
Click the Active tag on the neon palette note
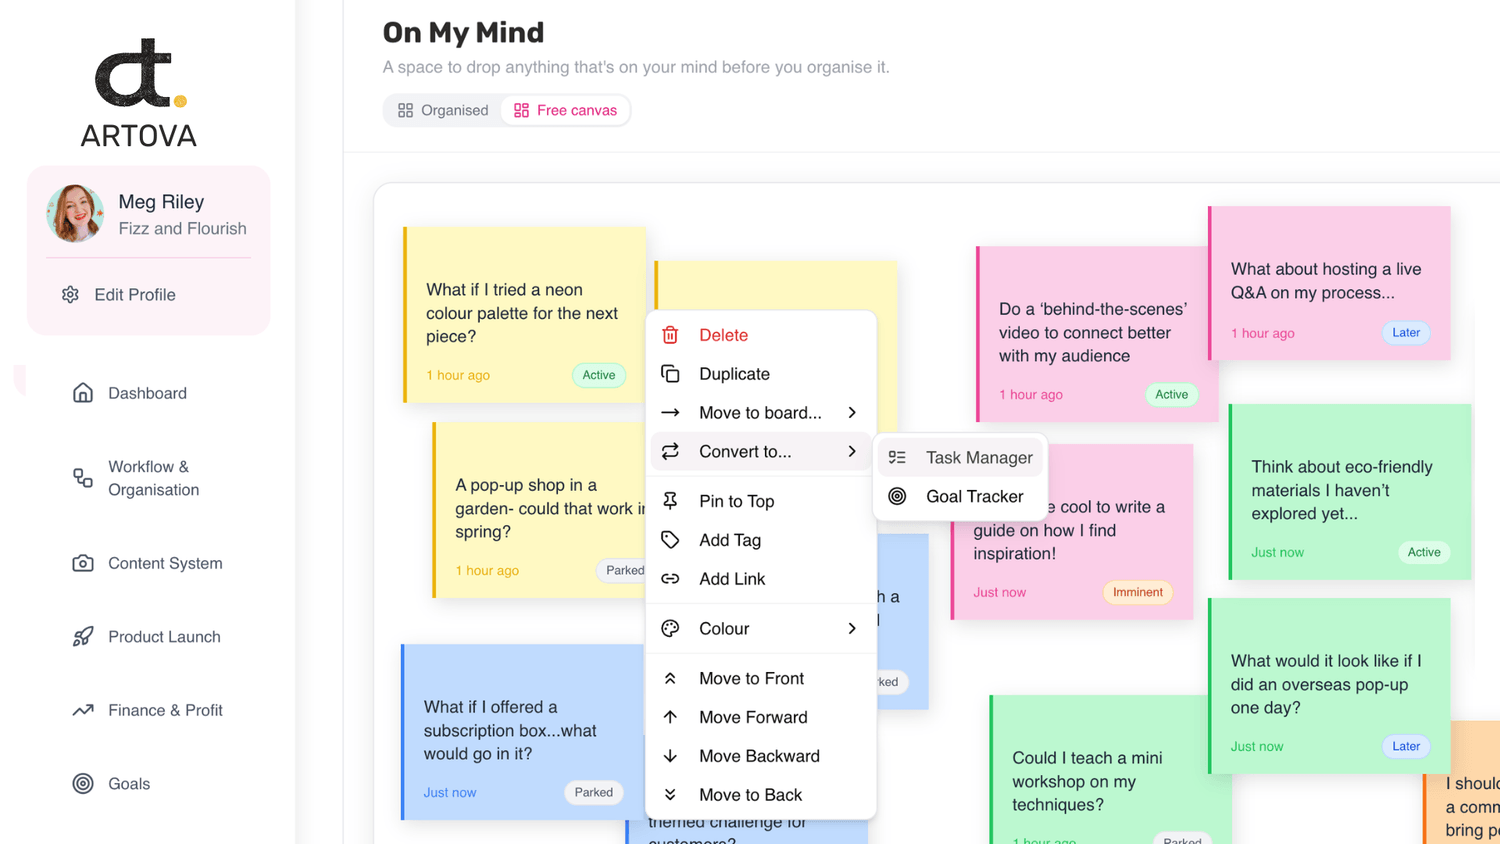(599, 375)
